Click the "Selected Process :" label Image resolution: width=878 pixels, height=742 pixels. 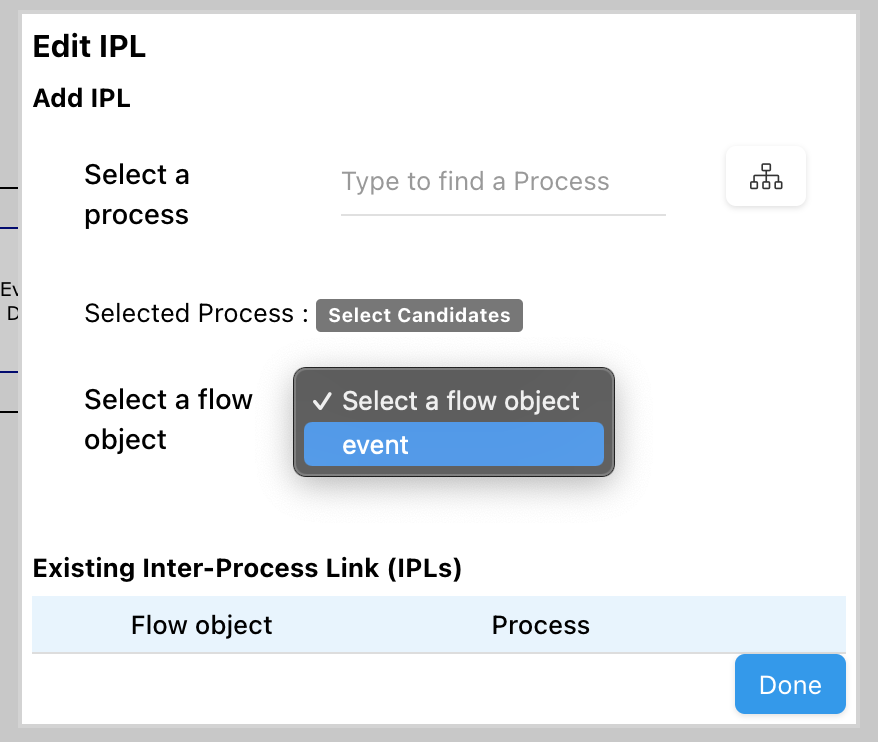[196, 314]
